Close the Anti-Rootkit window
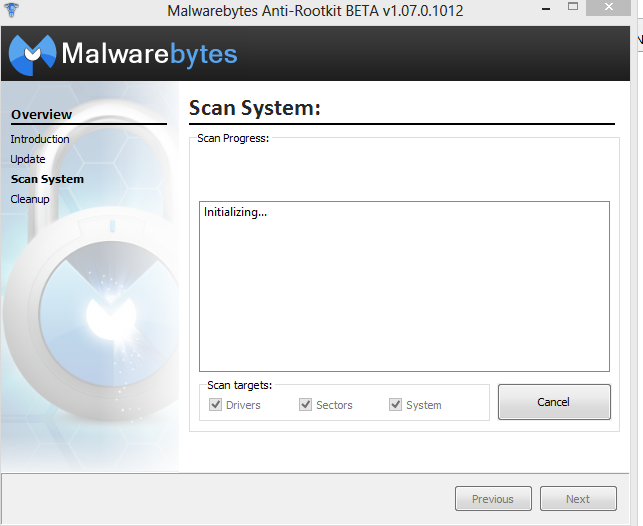Image resolution: width=643 pixels, height=526 pixels. 609,7
